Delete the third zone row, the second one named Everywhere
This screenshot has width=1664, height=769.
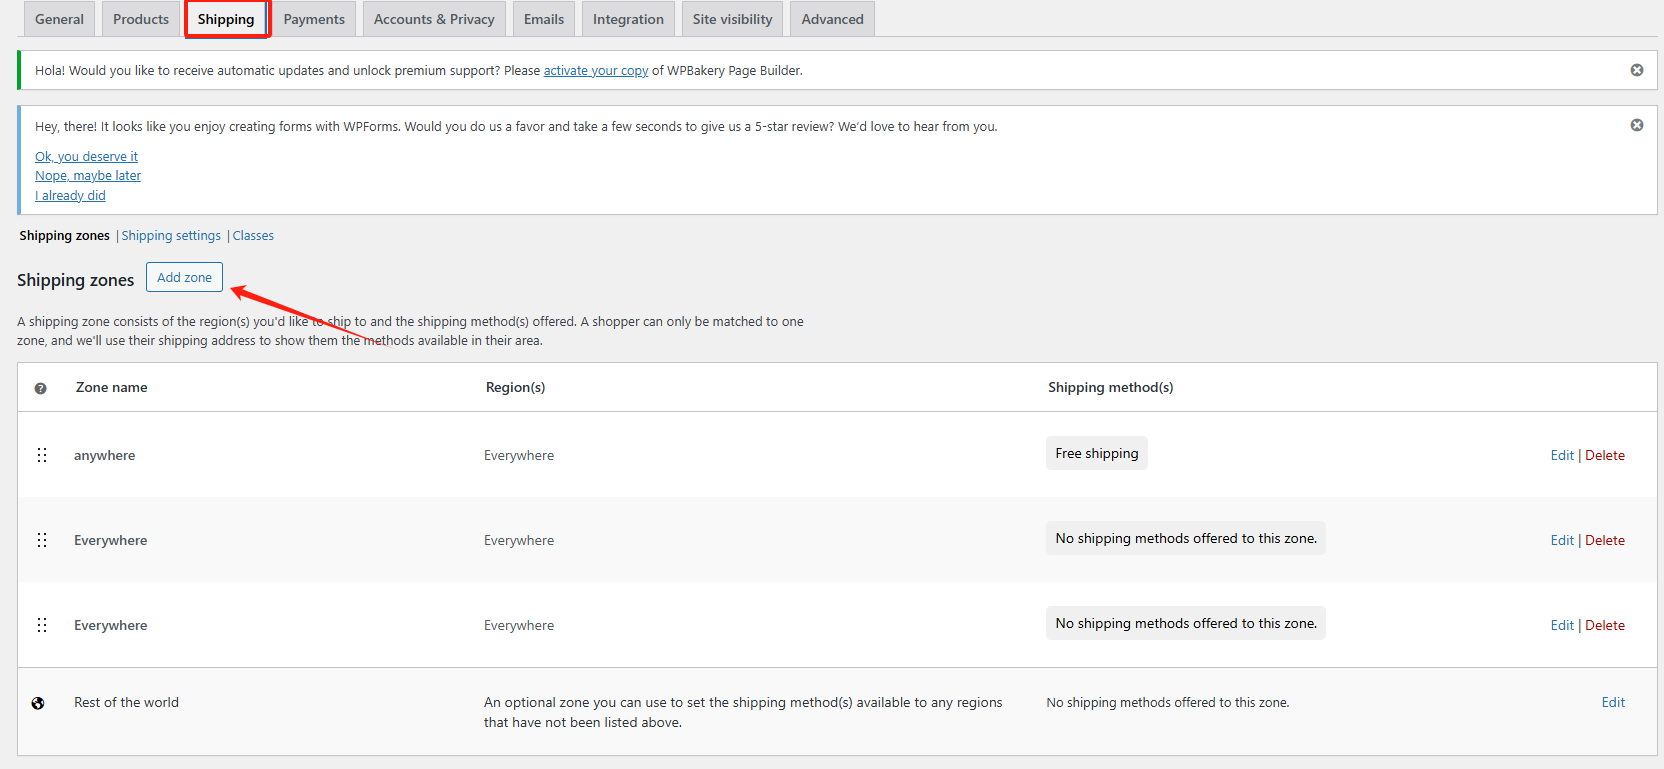point(1605,625)
